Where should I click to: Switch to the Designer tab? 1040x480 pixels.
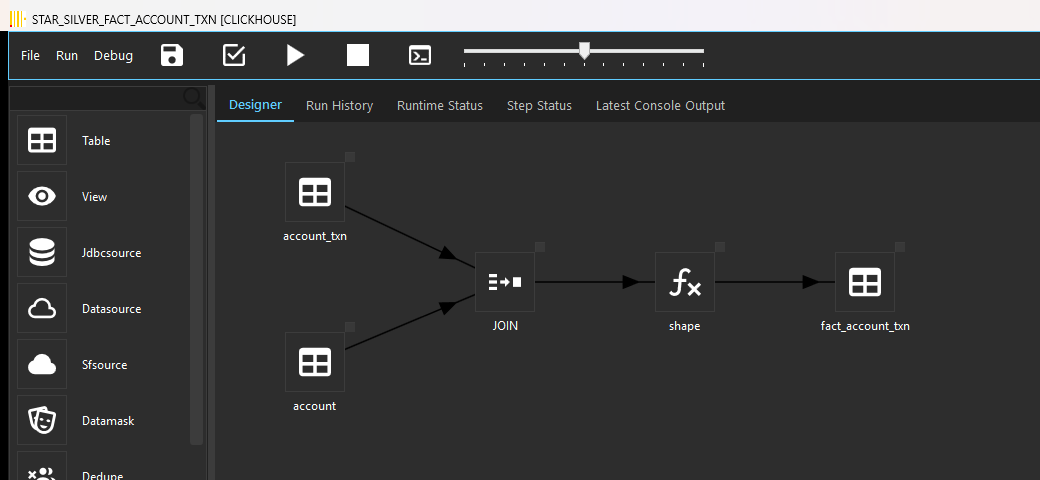pos(255,105)
